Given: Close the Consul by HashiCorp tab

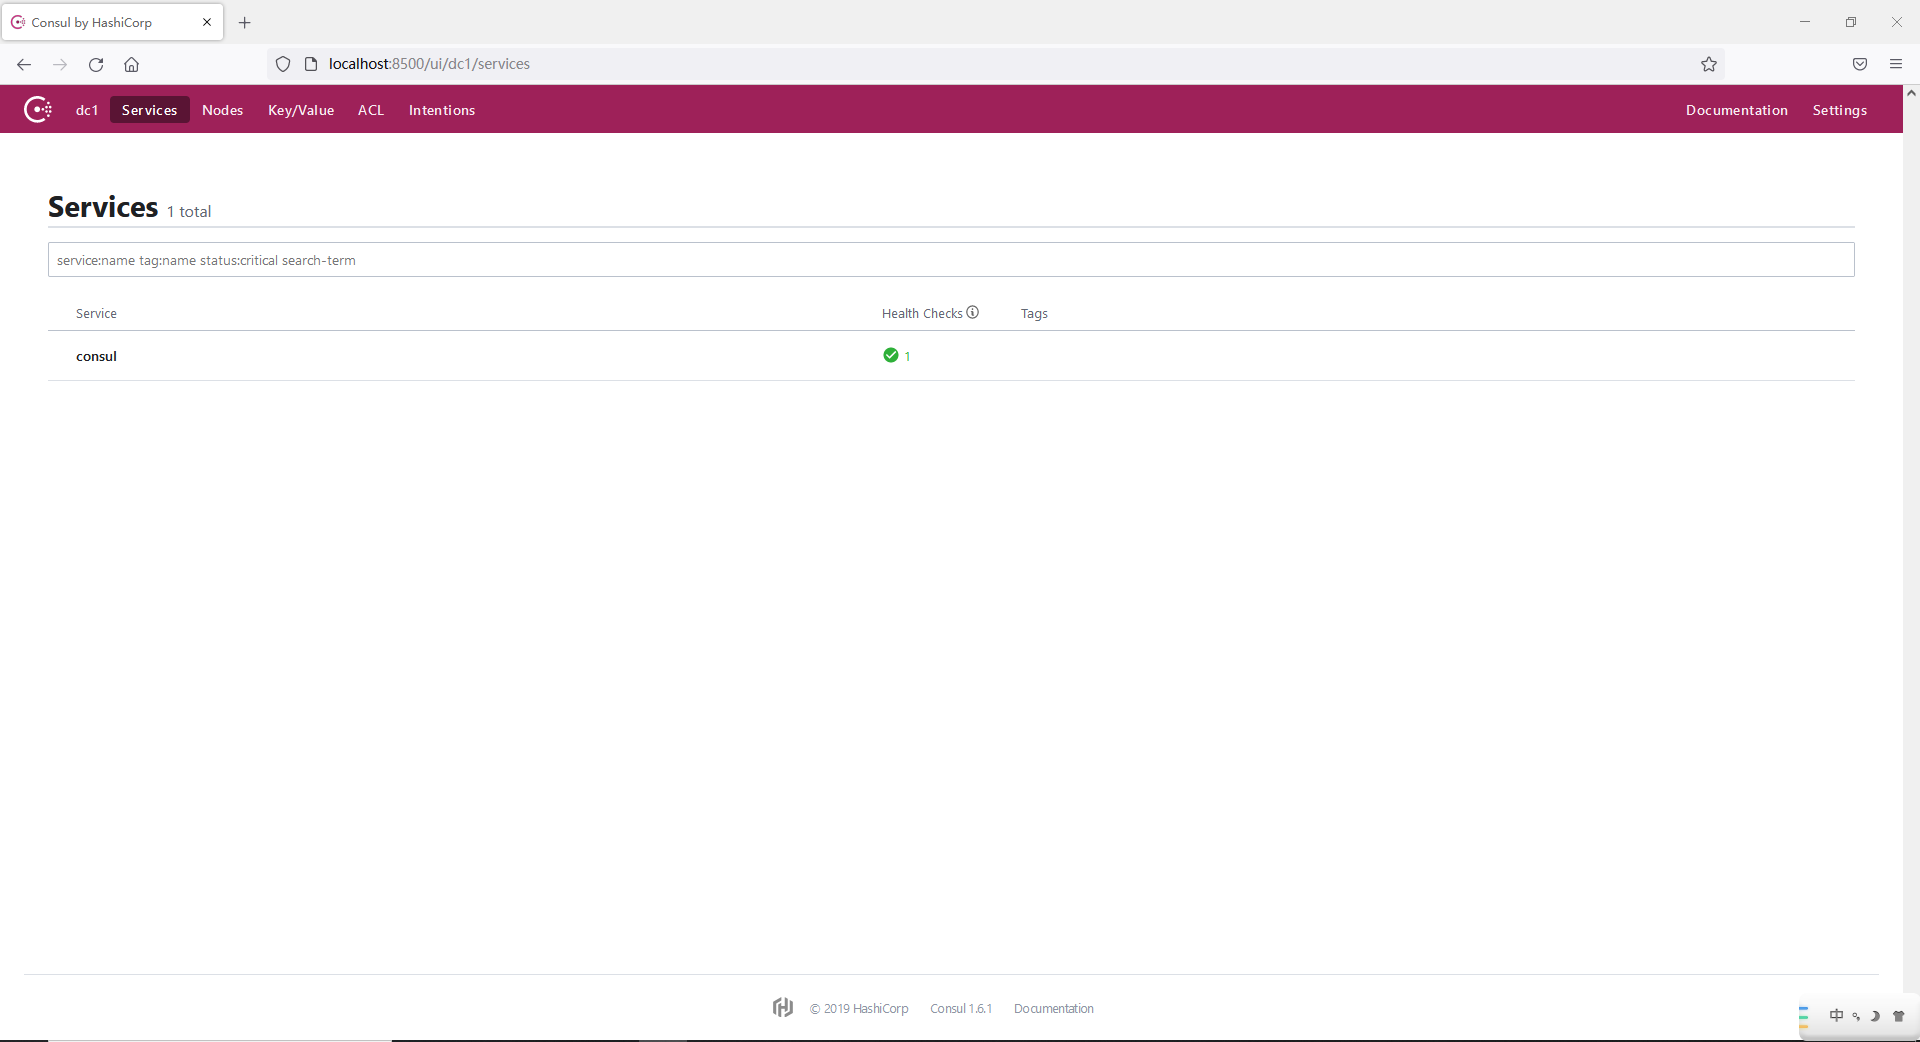Looking at the screenshot, I should point(207,22).
